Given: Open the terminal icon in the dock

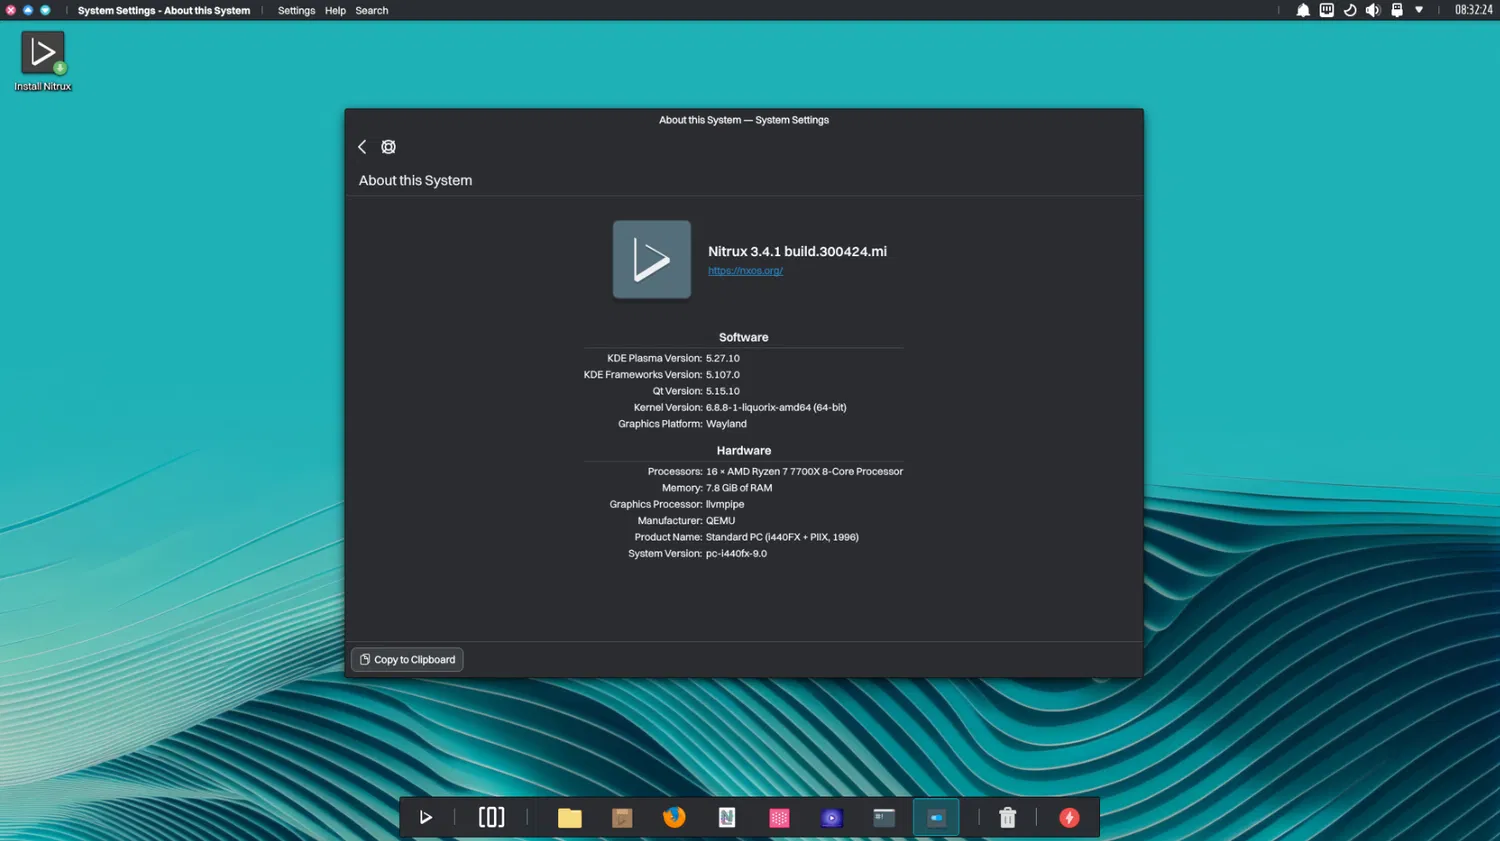Looking at the screenshot, I should click(x=884, y=818).
